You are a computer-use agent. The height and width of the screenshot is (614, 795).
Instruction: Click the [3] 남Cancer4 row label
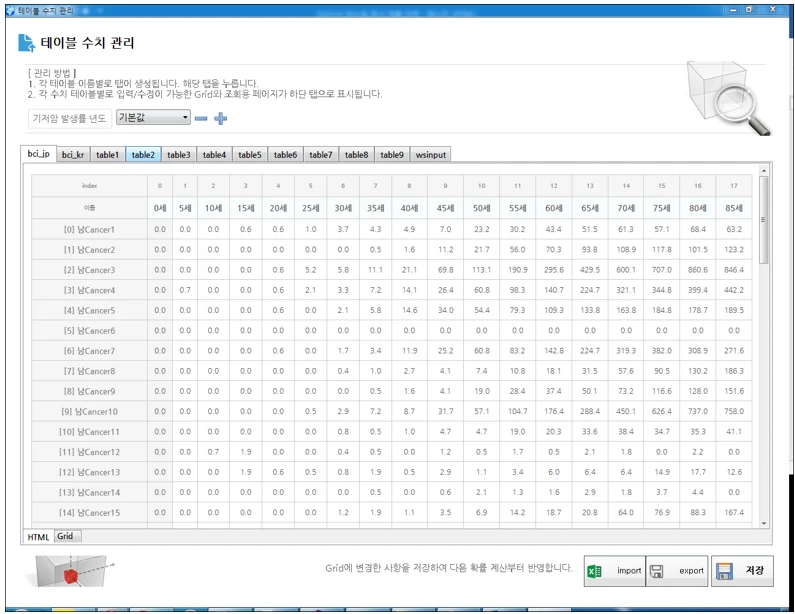tap(89, 291)
